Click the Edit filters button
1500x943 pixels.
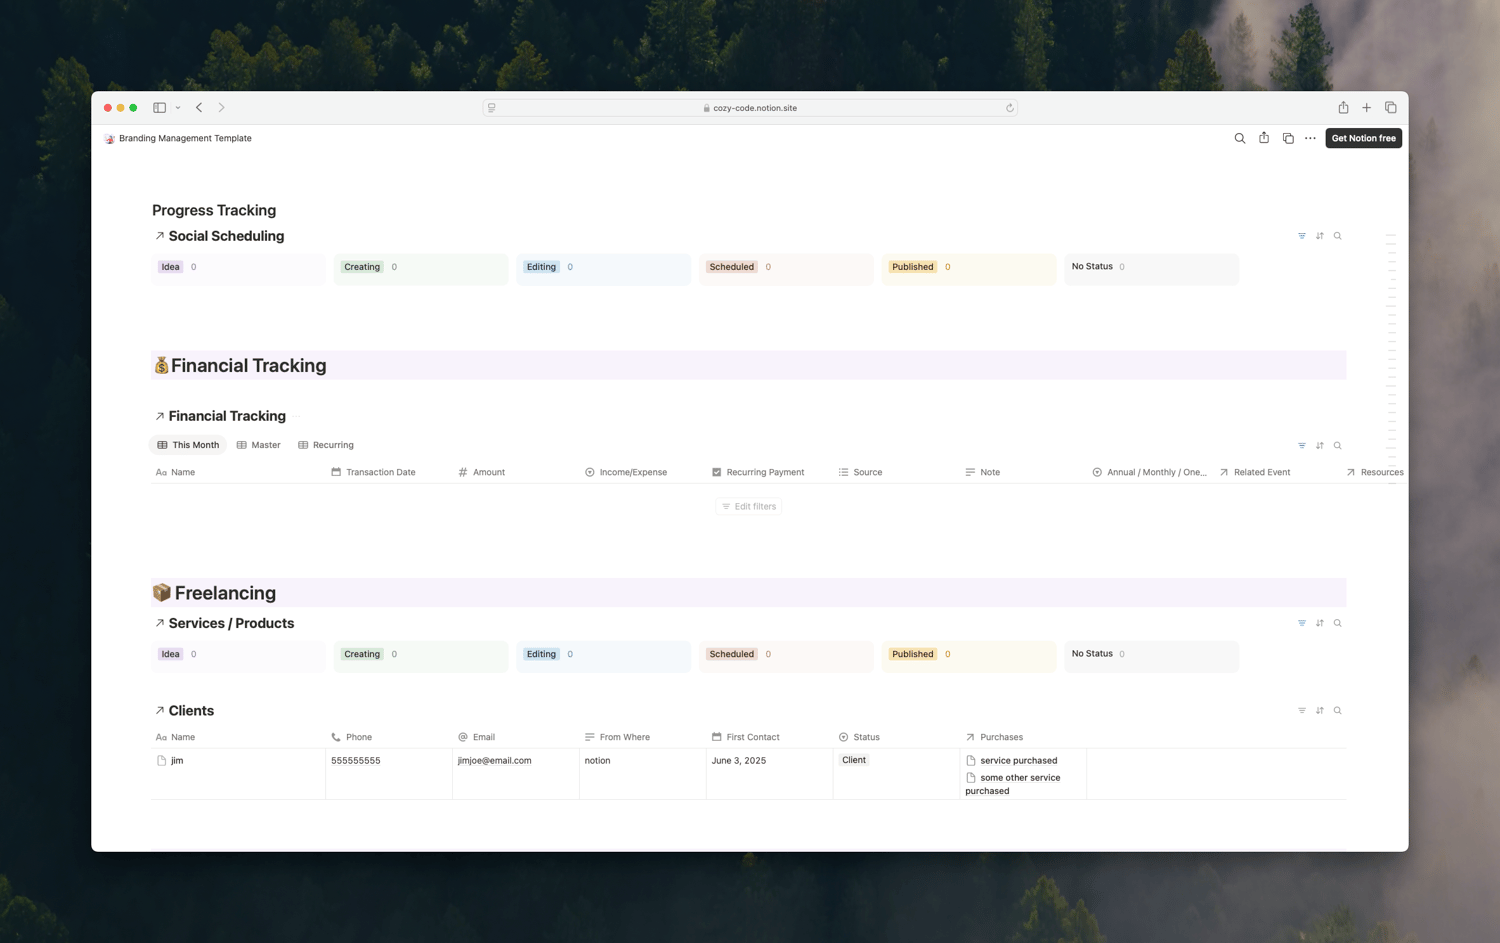tap(749, 507)
